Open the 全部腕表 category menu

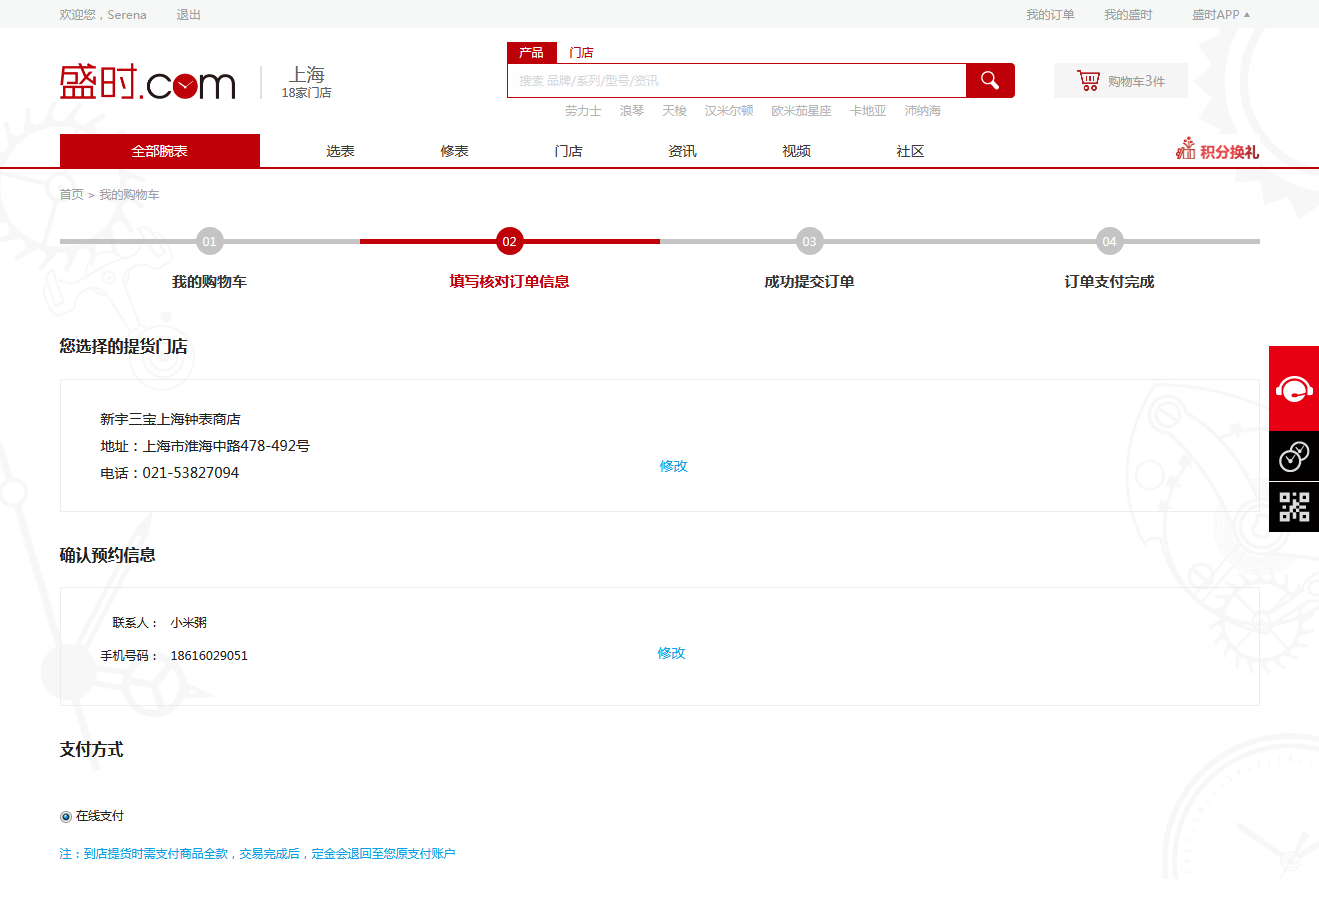coord(160,151)
